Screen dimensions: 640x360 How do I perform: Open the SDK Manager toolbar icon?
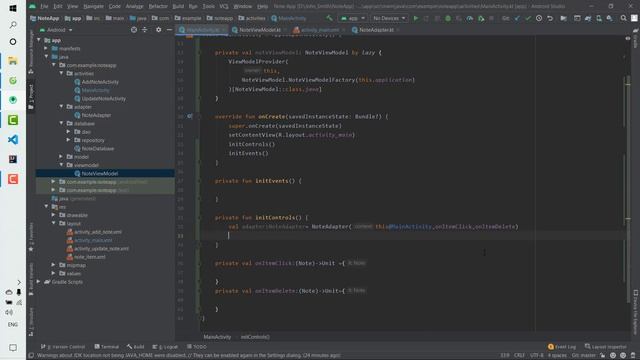[x=609, y=18]
